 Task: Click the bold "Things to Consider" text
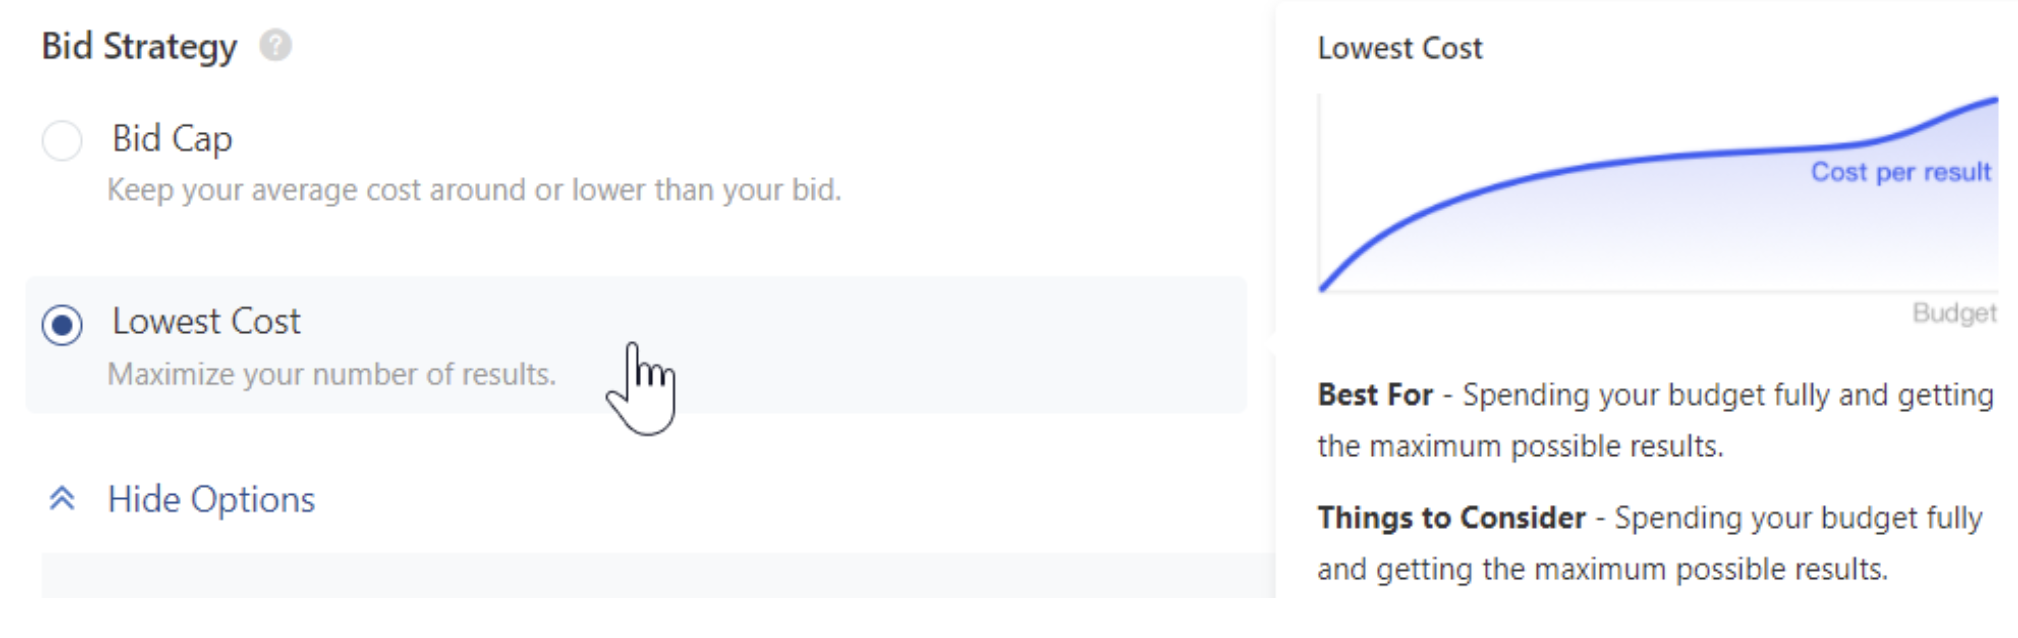pyautogui.click(x=1451, y=518)
